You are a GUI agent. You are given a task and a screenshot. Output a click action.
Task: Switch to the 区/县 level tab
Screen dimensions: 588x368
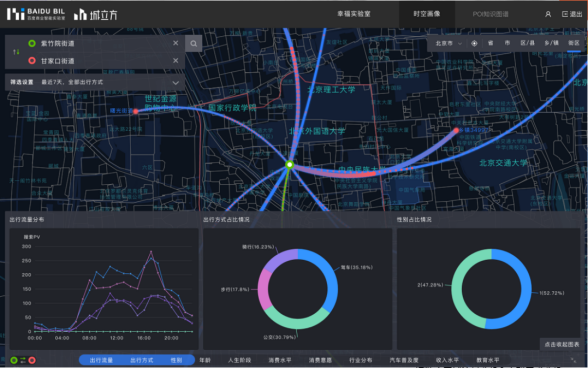pos(527,43)
